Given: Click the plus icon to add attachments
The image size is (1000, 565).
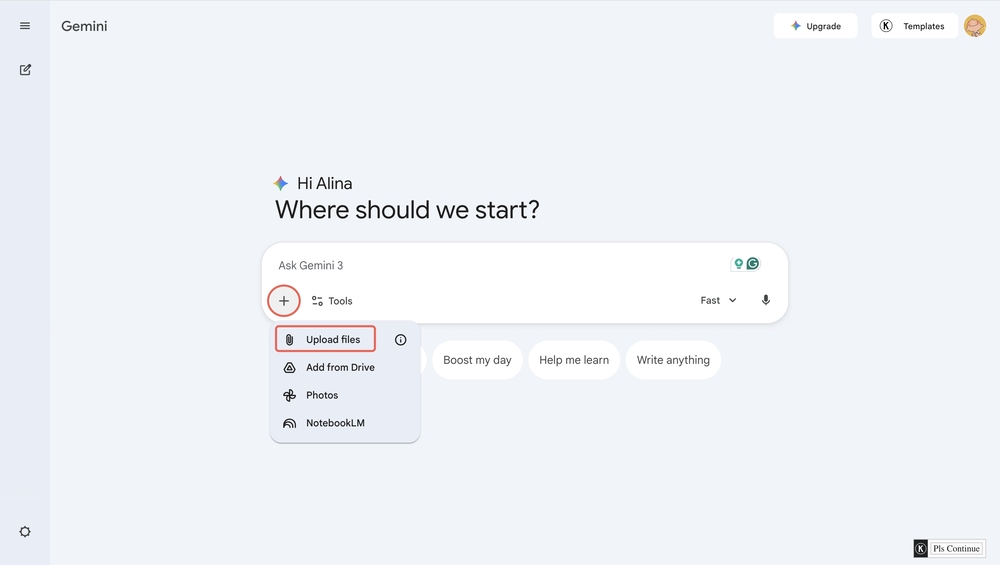Looking at the screenshot, I should [284, 301].
